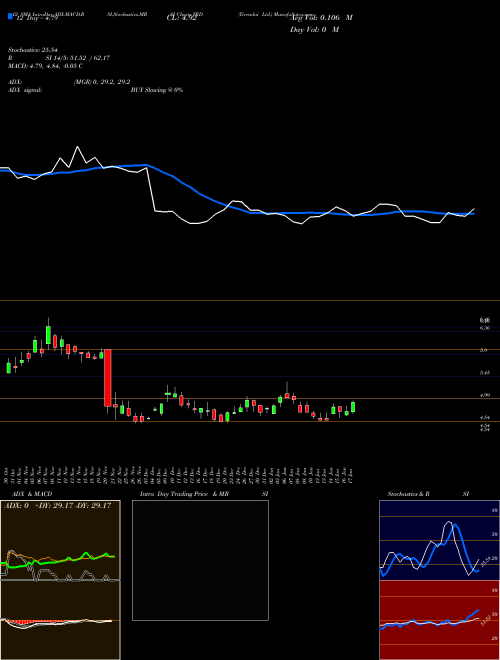Click the 'MACD: 4.79, 4.84, -0.05 C' line

45,66
